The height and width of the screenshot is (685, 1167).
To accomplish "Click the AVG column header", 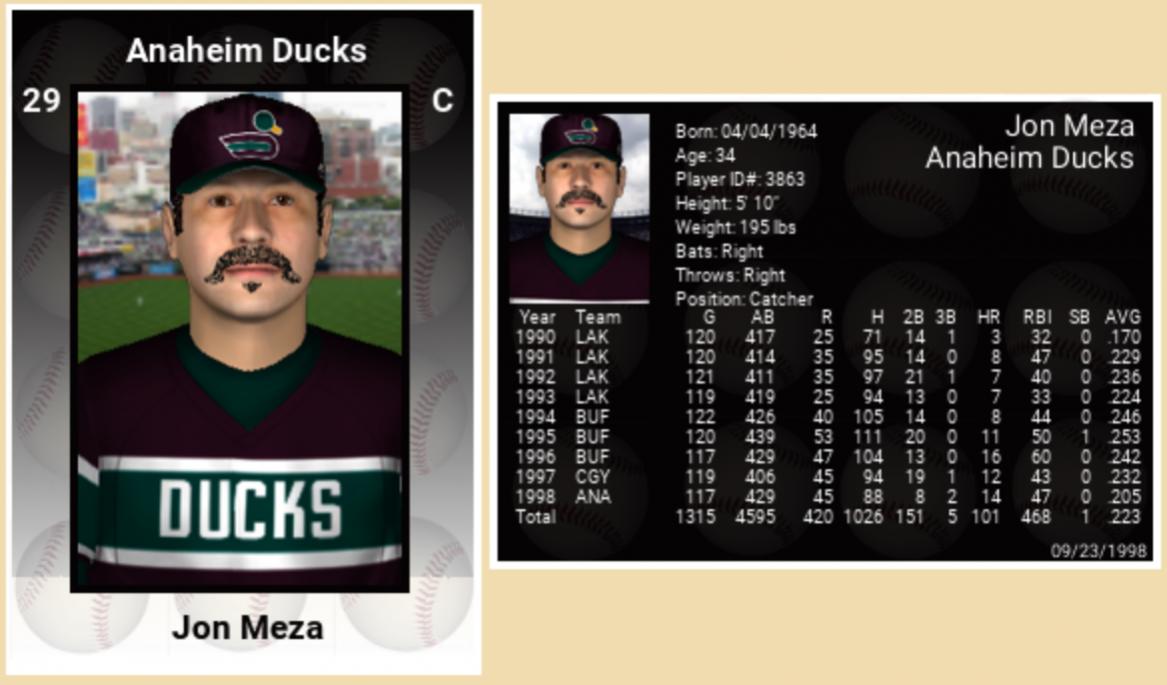I will [x=1122, y=317].
